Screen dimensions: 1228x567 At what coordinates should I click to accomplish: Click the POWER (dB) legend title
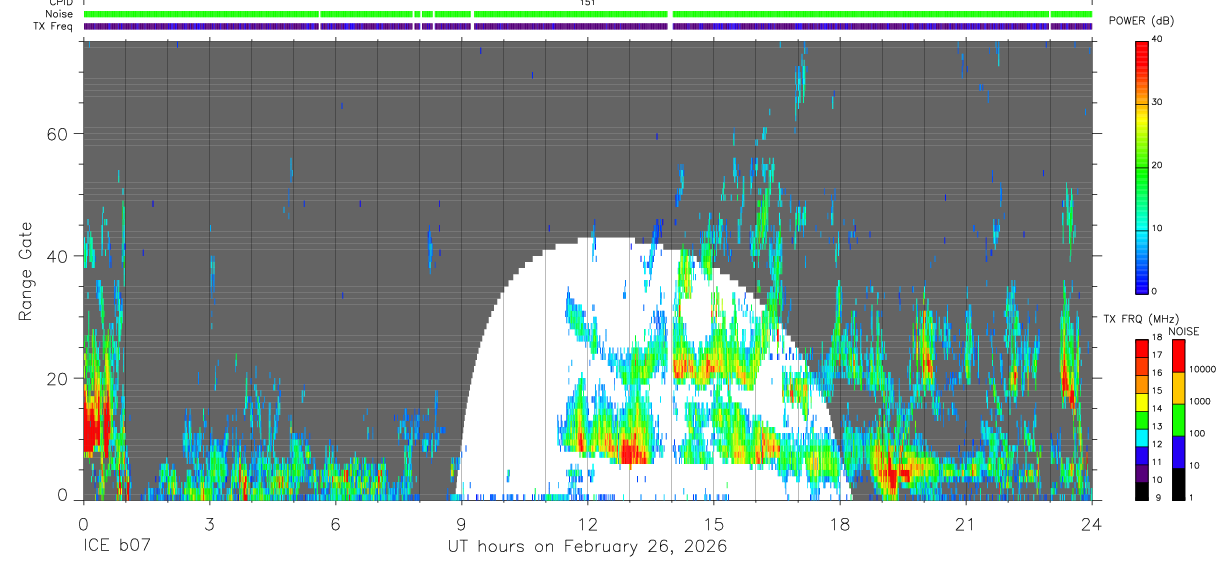click(1141, 21)
